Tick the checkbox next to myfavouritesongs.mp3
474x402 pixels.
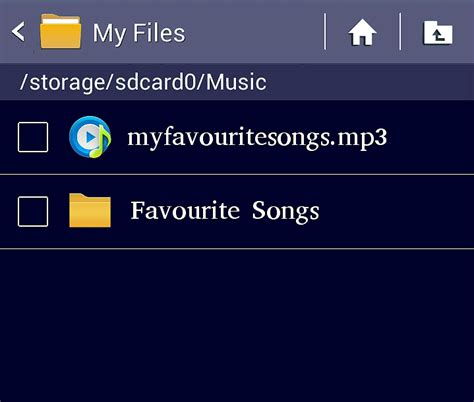33,137
